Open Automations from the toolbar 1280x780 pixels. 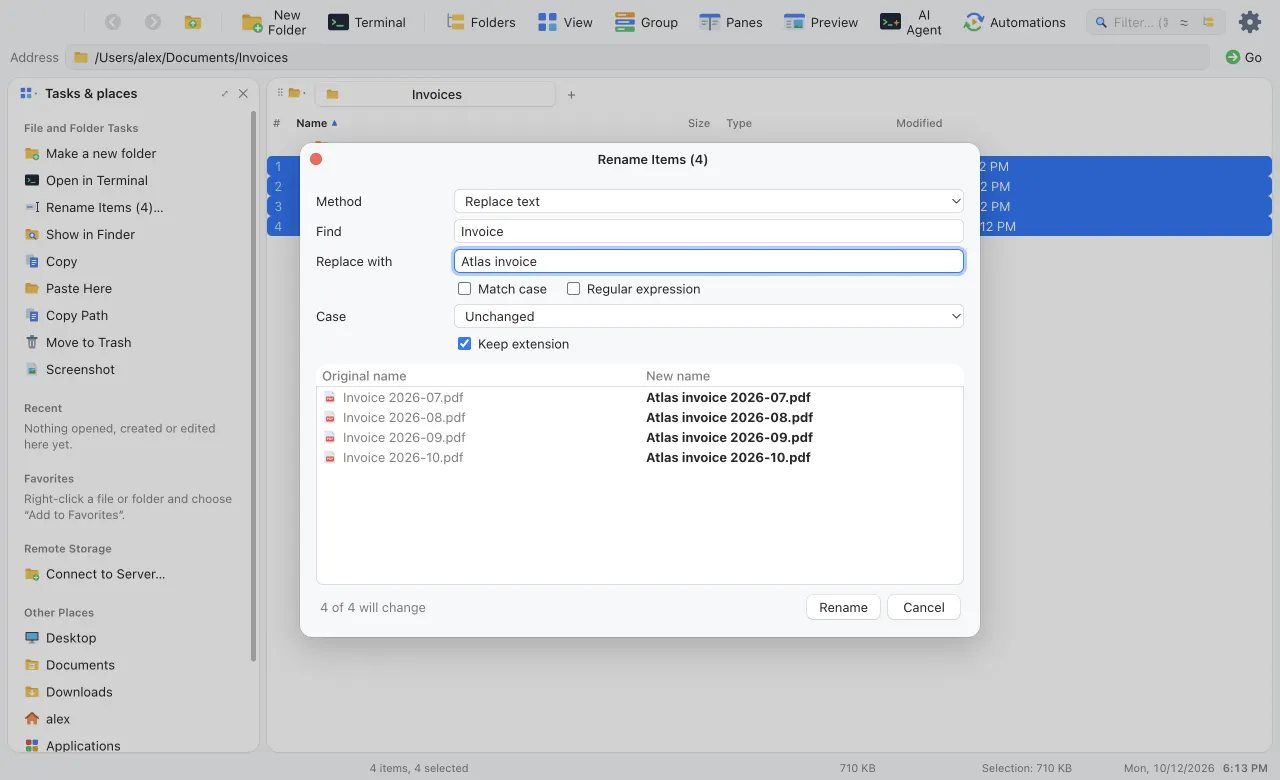1014,22
